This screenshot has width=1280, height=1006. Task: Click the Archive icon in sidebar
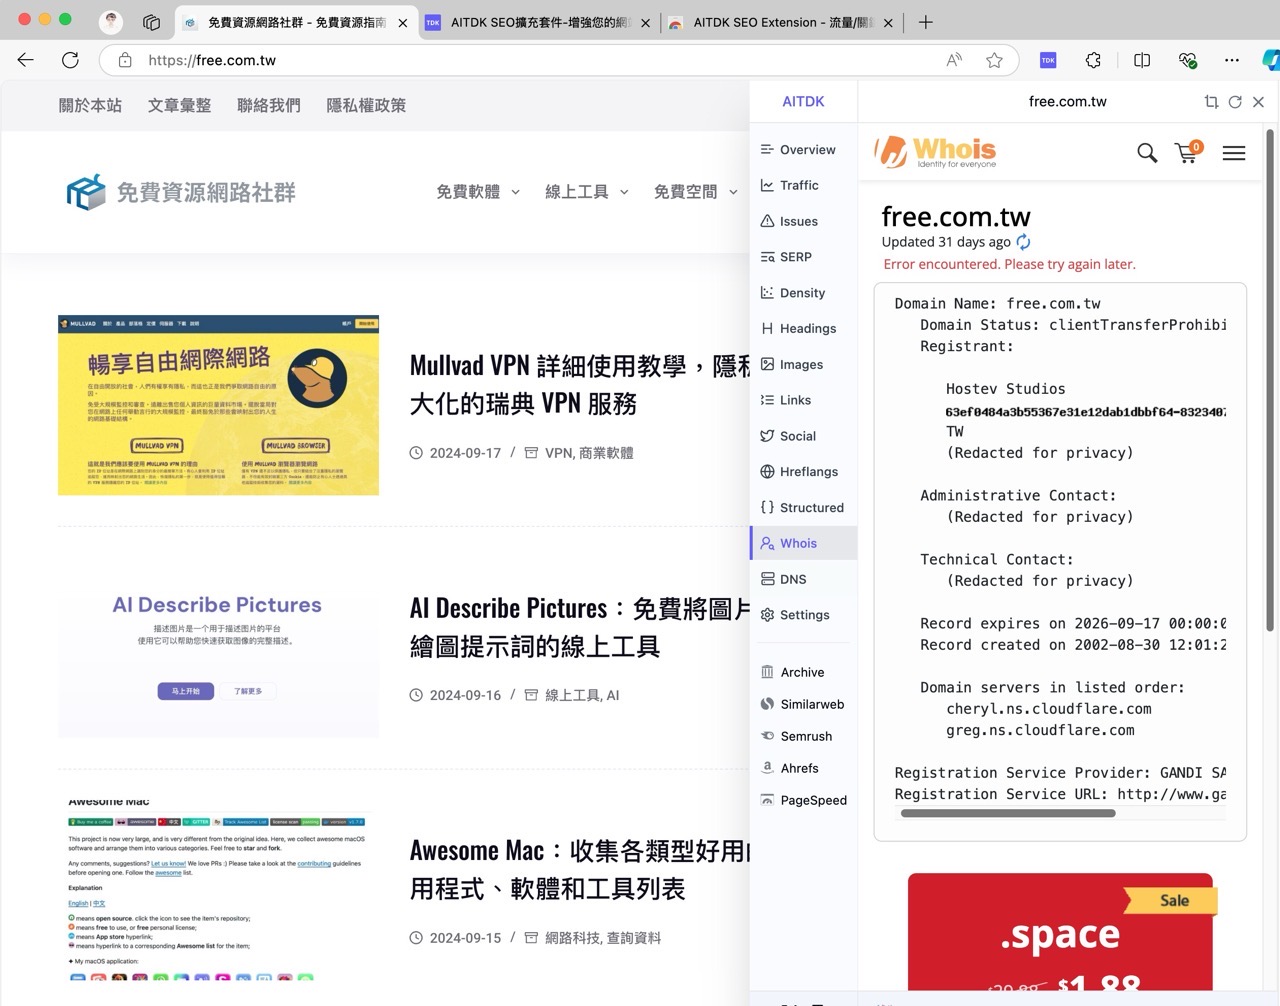point(767,673)
